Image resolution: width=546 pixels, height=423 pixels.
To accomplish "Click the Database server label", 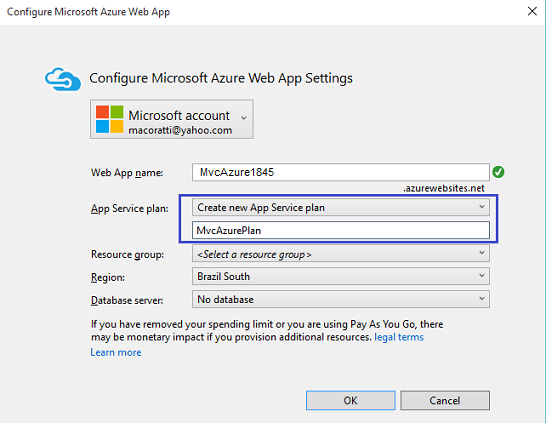I will pos(127,300).
